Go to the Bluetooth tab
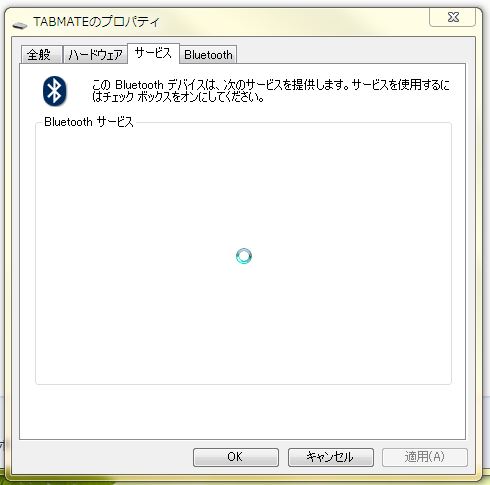This screenshot has width=490, height=485. tap(208, 55)
